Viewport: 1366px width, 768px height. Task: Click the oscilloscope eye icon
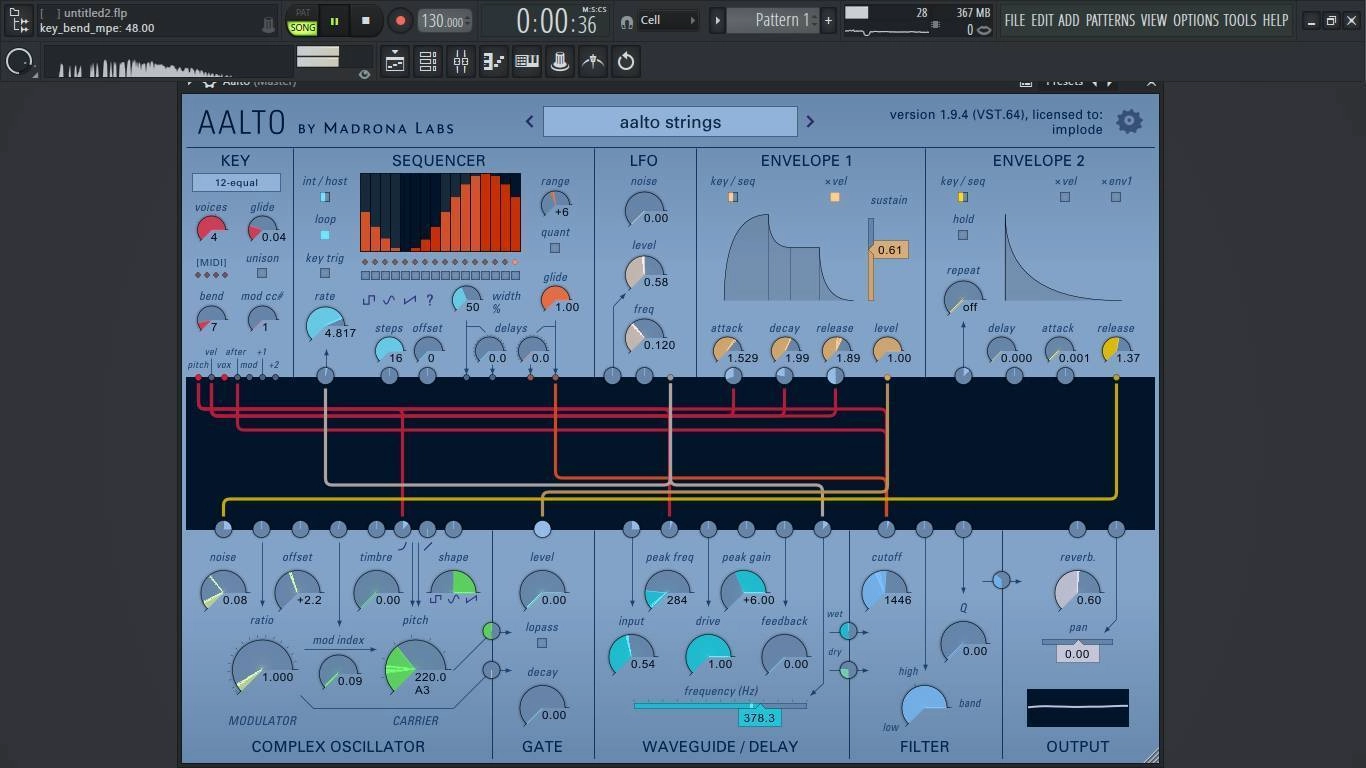(364, 74)
